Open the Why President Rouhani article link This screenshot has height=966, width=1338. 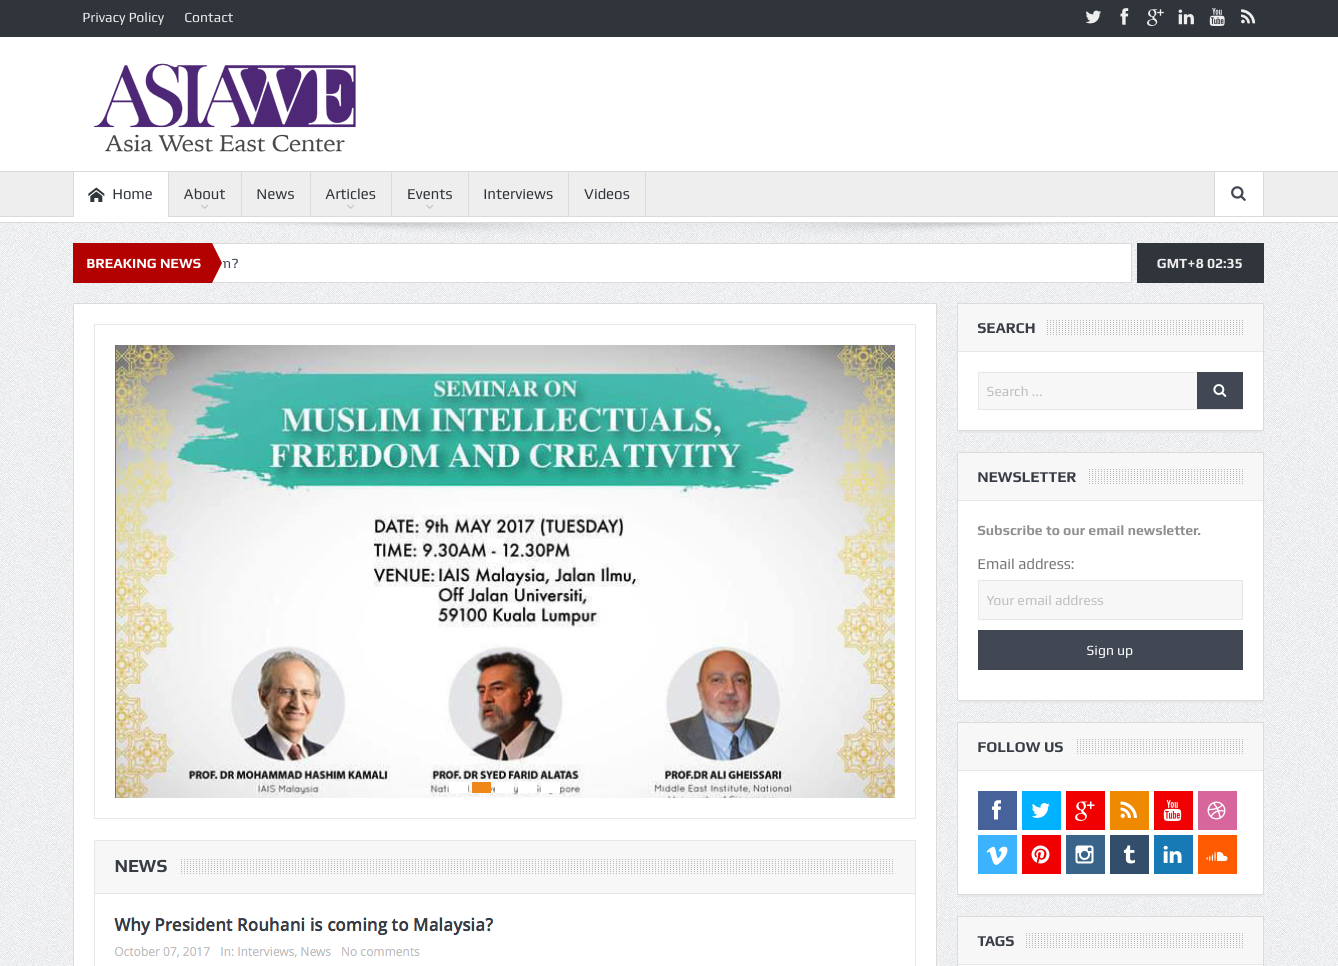click(304, 925)
